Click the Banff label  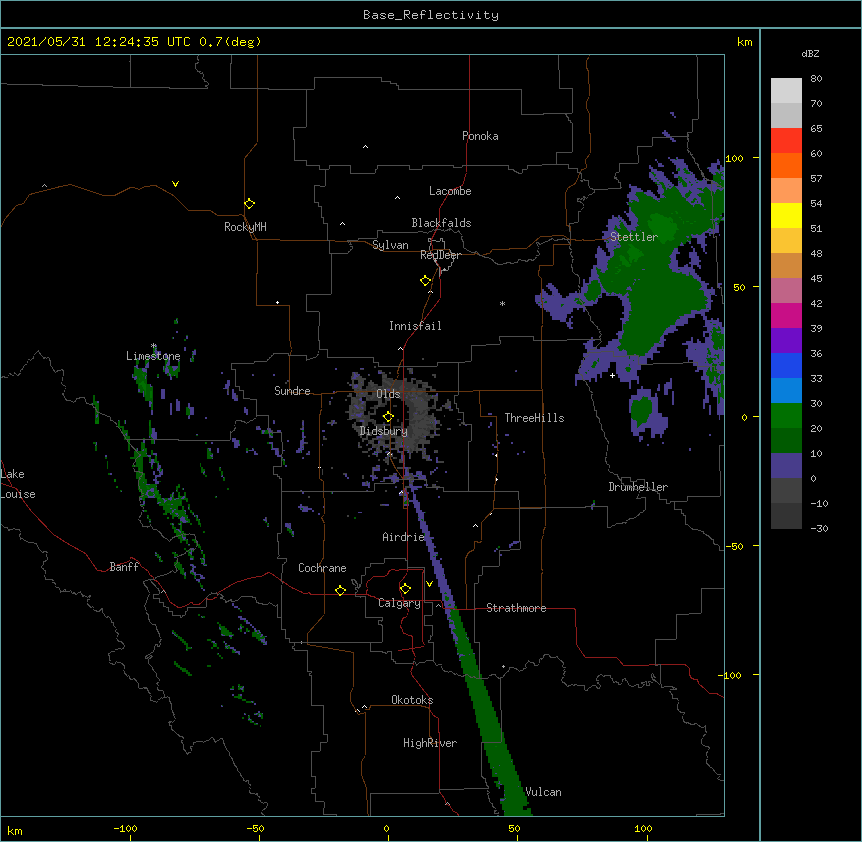(x=124, y=567)
